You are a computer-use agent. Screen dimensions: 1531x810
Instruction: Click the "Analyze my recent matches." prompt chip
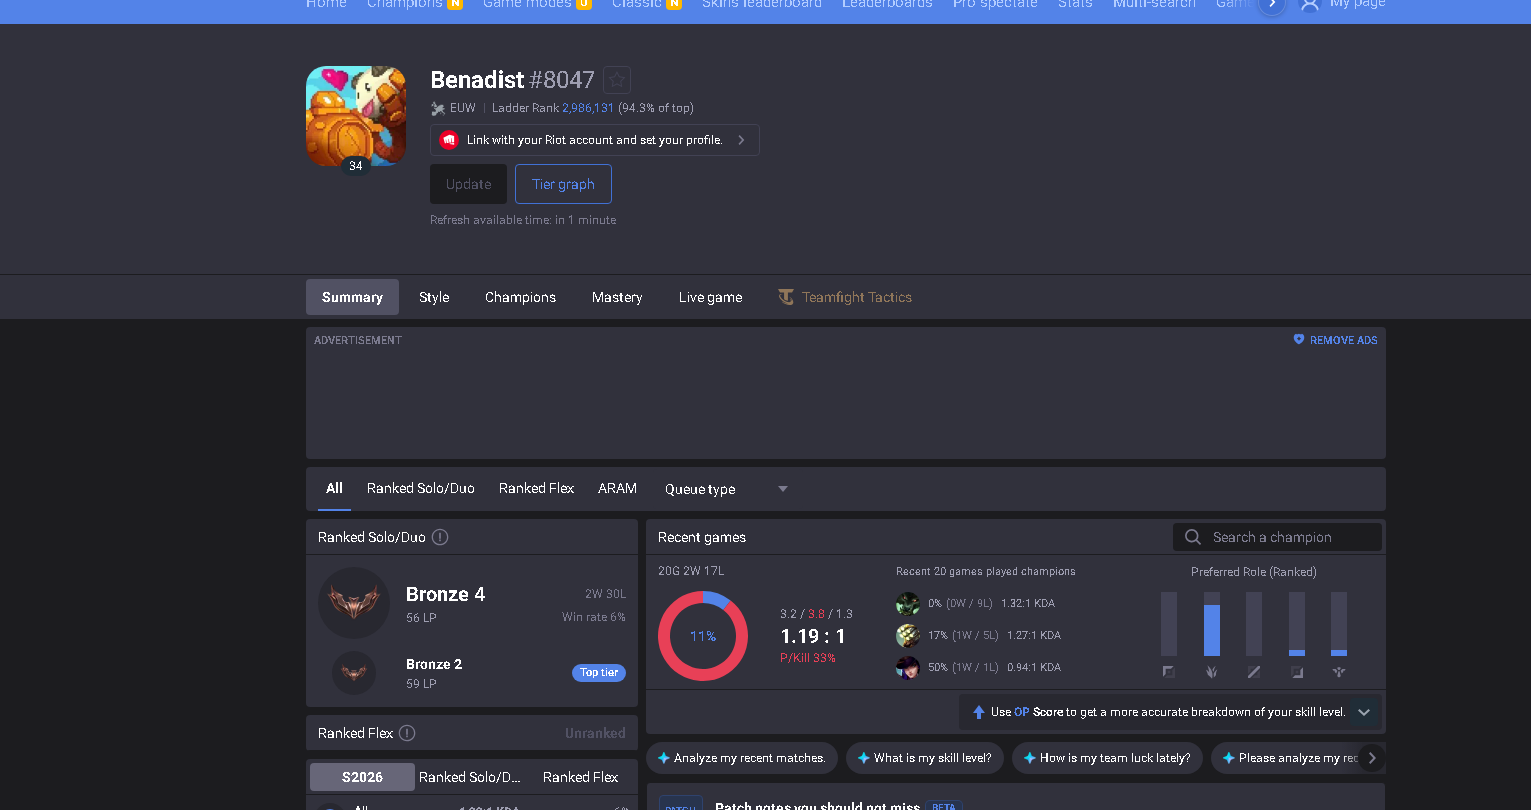[741, 758]
